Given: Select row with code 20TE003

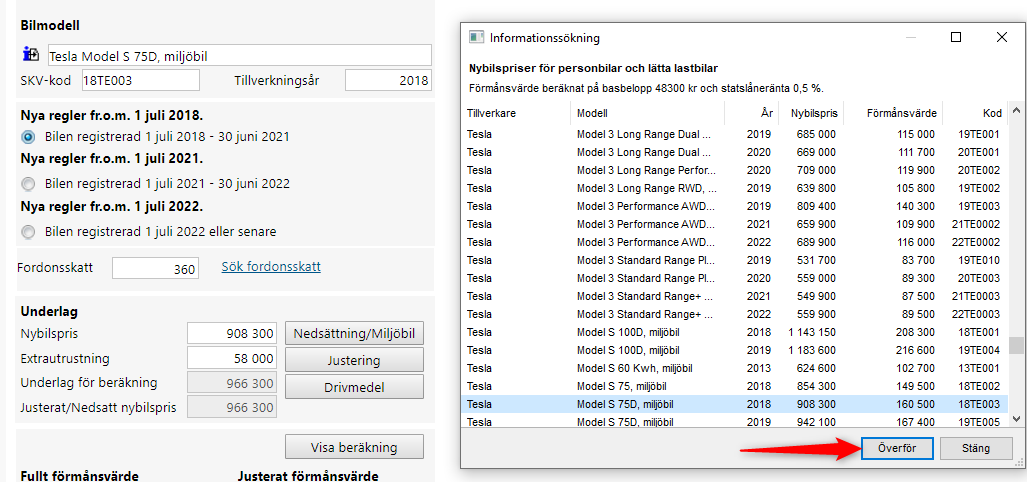Looking at the screenshot, I should pyautogui.click(x=736, y=278).
